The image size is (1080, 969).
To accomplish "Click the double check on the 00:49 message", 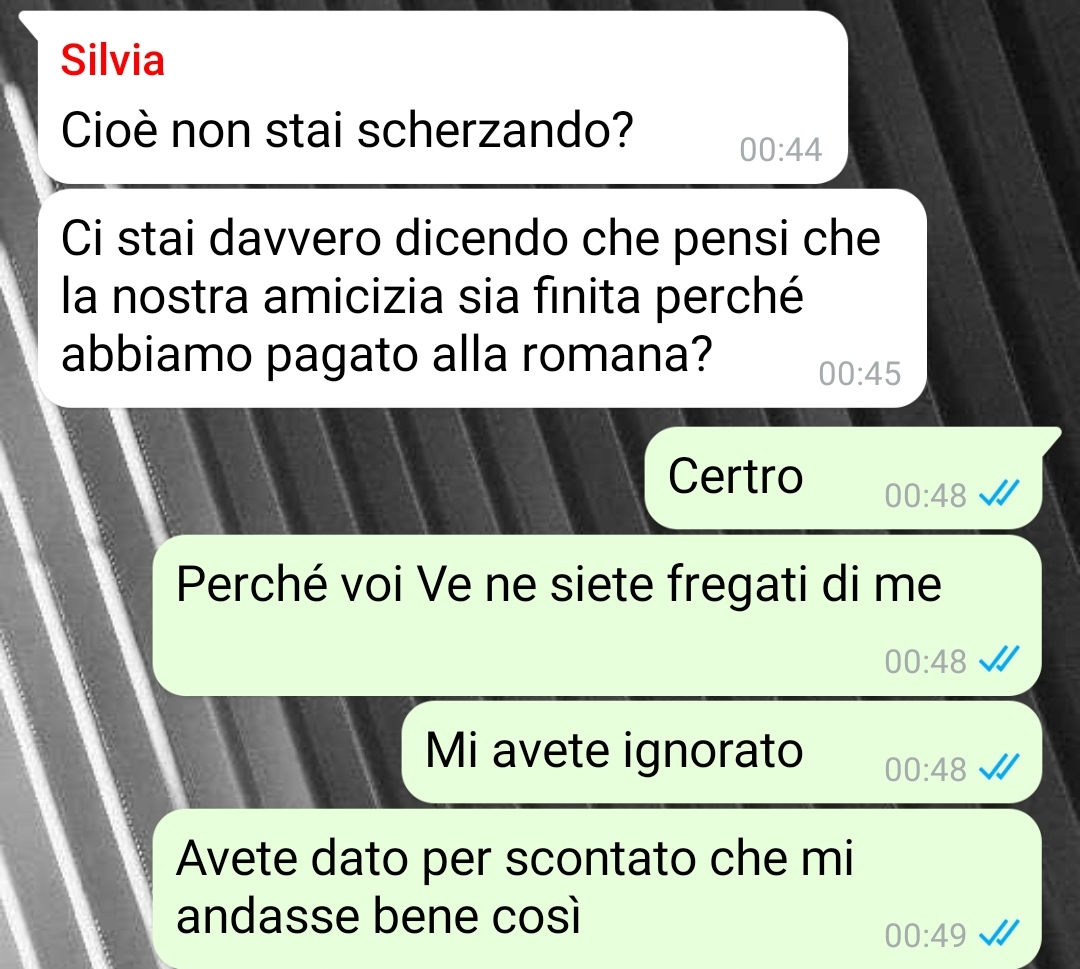I will tap(999, 935).
